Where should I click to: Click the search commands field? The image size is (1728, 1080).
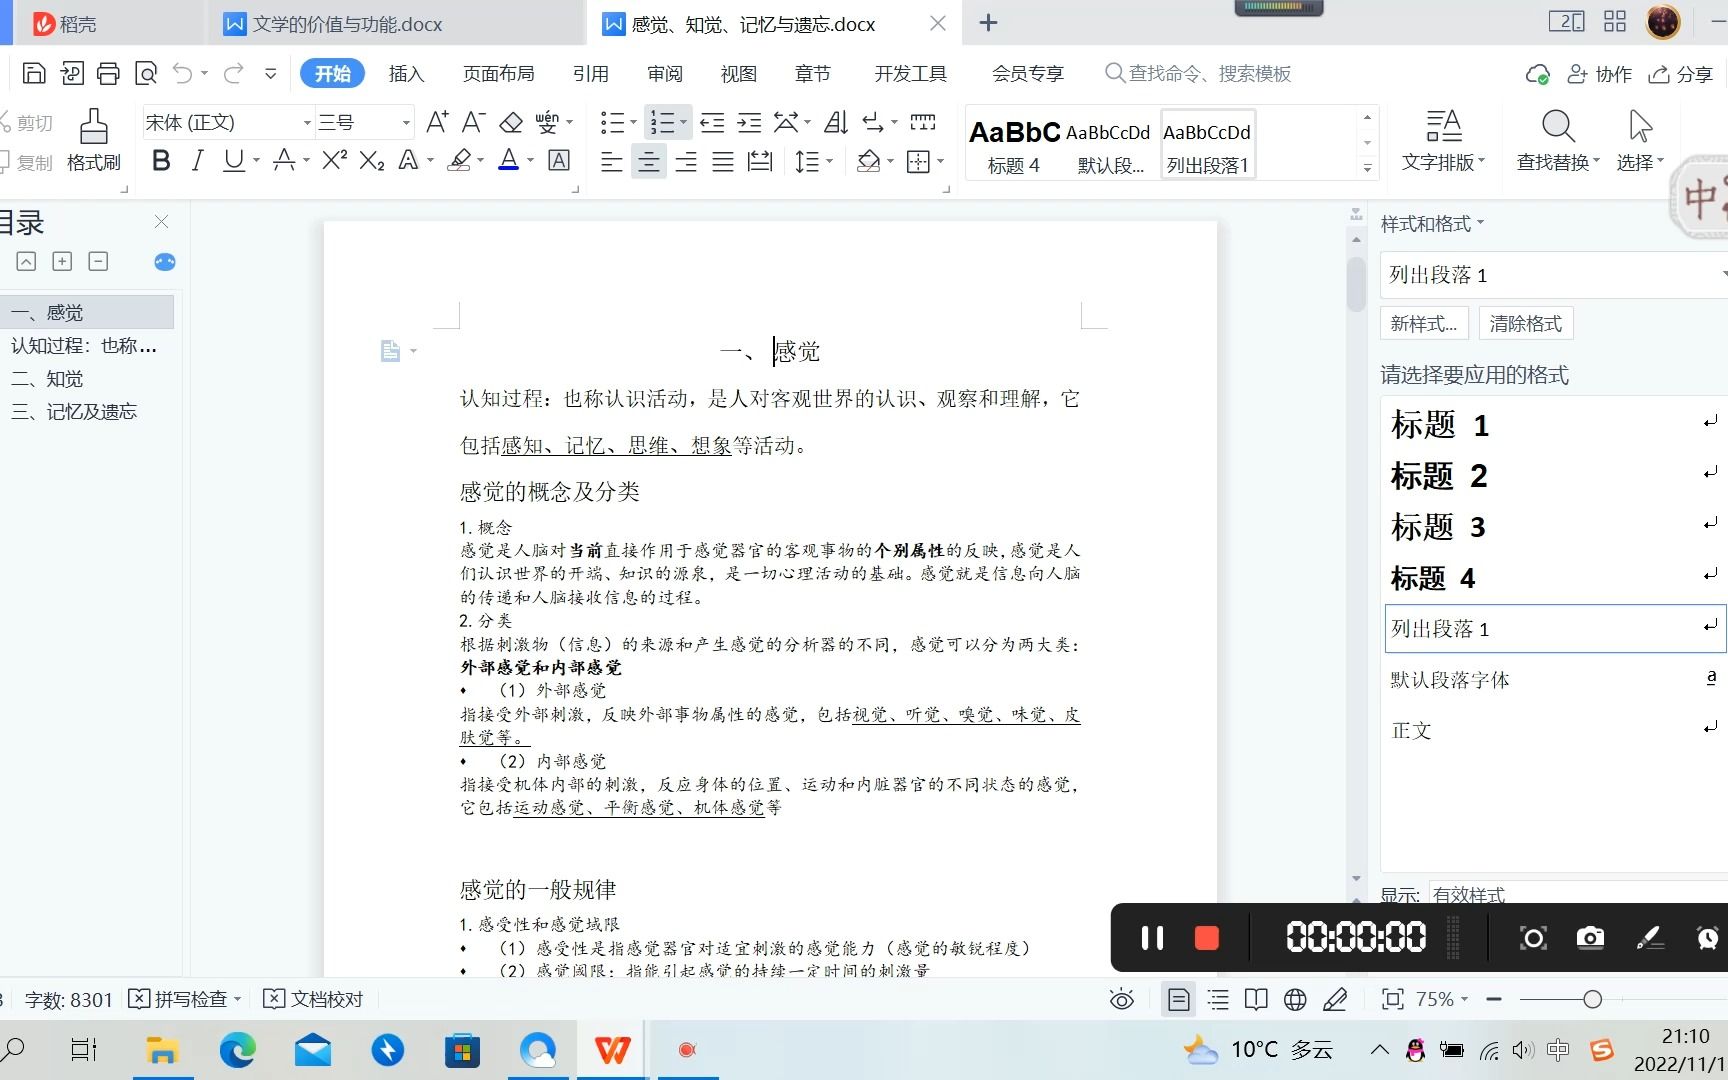point(1198,74)
